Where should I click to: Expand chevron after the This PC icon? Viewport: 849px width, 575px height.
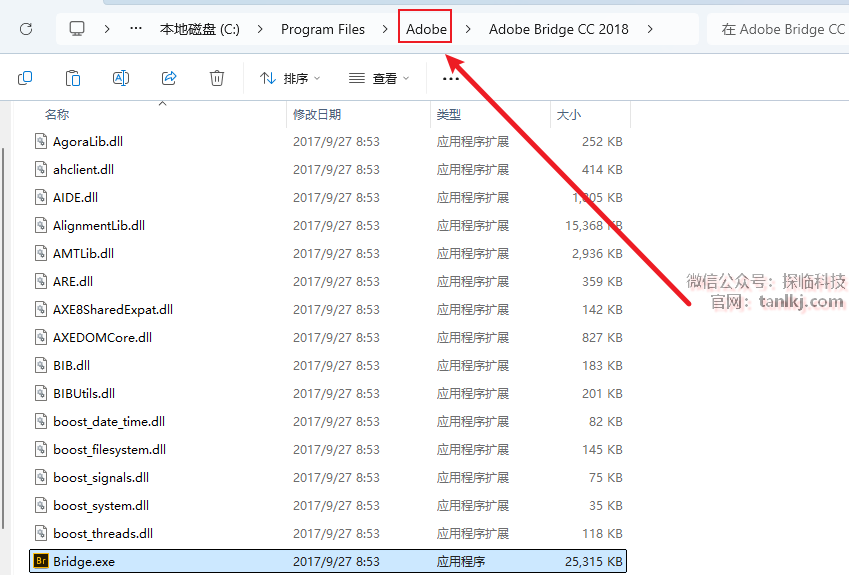[x=107, y=29]
